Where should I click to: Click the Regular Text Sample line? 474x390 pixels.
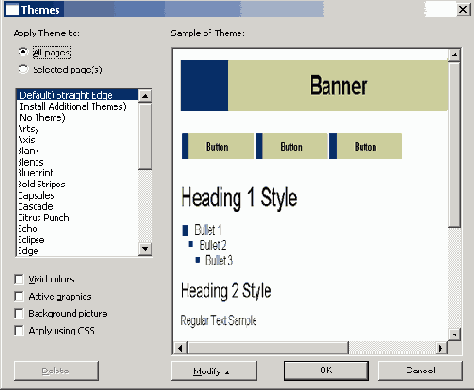click(218, 320)
